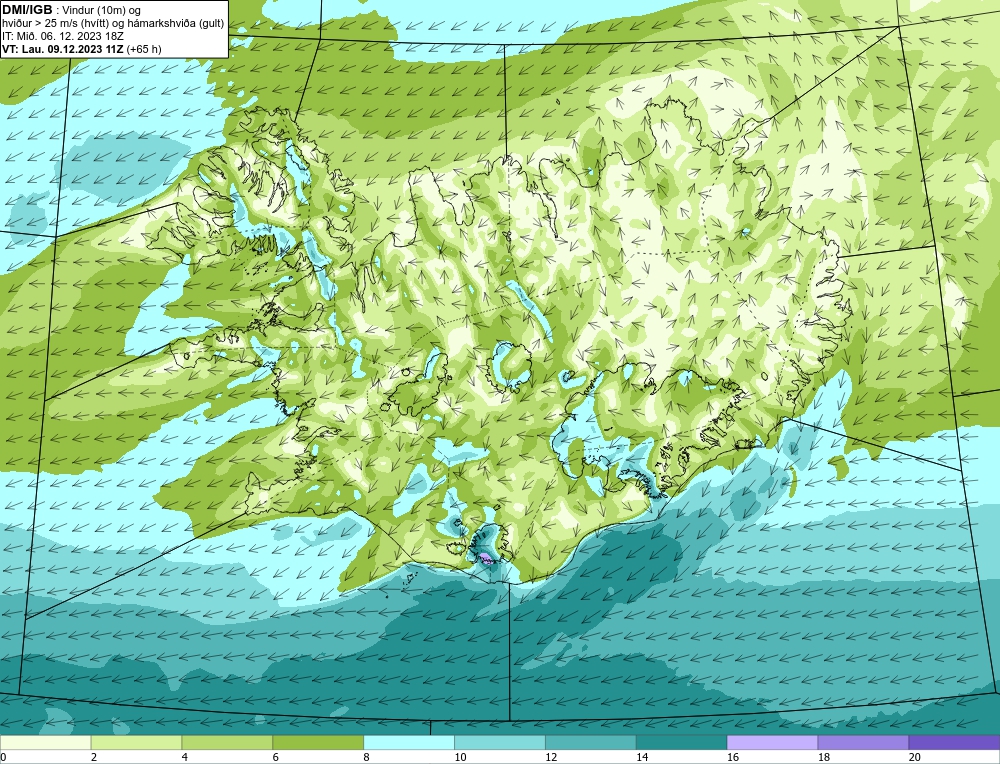Click the 14–16 m/s dark teal swatch
This screenshot has width=1000, height=764.
point(681,742)
